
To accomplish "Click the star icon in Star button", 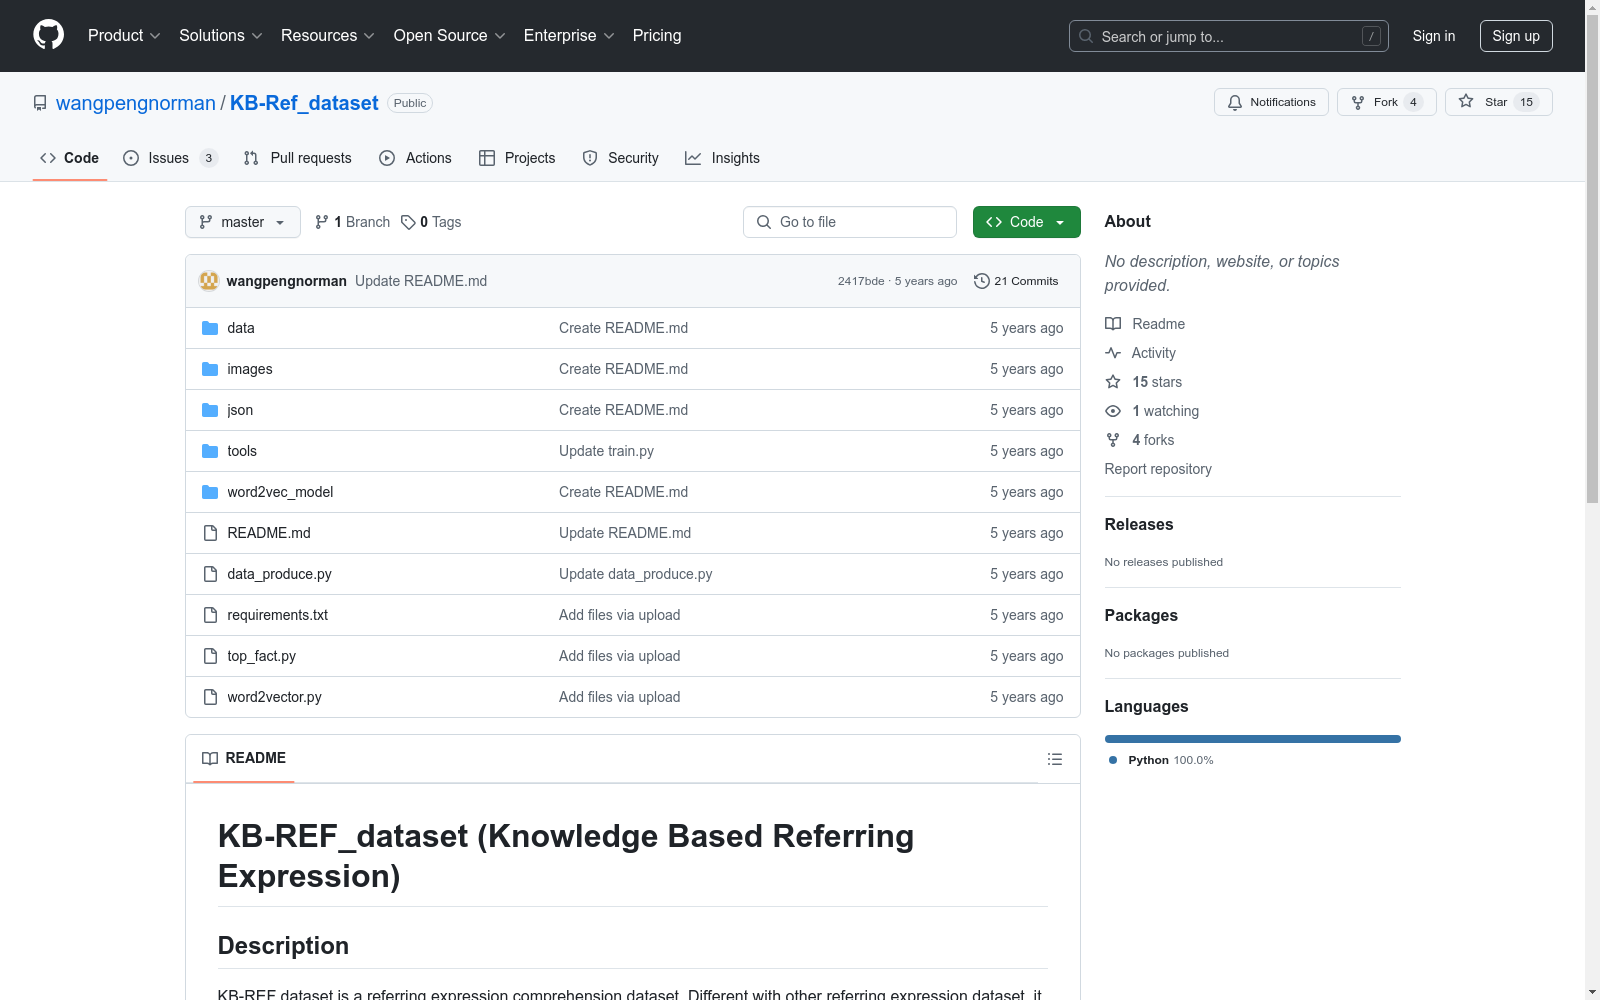I will [x=1466, y=101].
